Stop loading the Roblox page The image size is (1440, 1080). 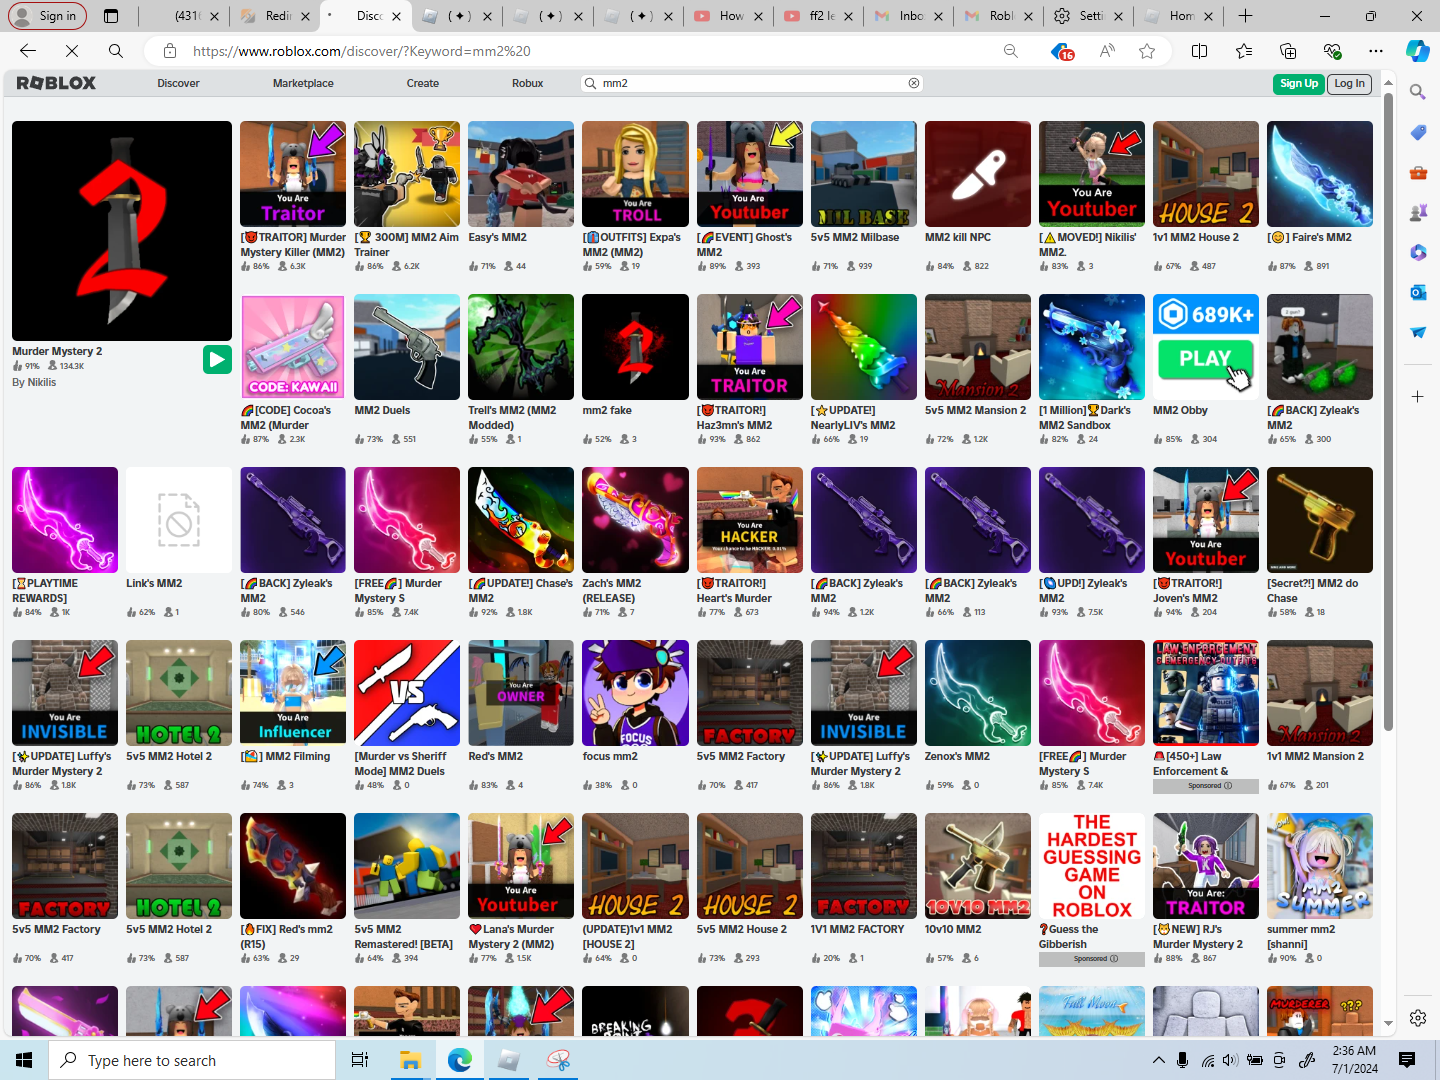[x=72, y=51]
